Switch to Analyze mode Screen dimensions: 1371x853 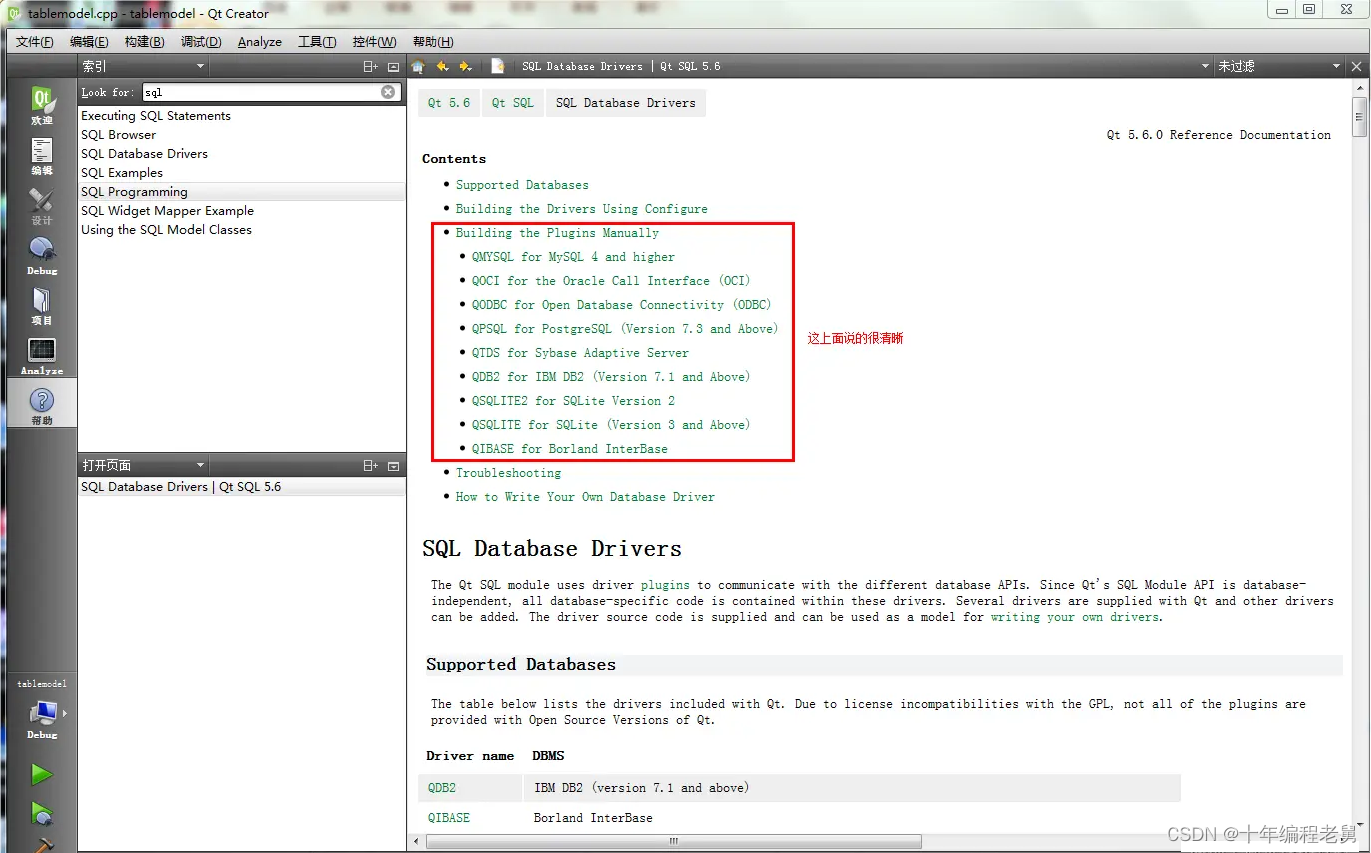coord(41,355)
